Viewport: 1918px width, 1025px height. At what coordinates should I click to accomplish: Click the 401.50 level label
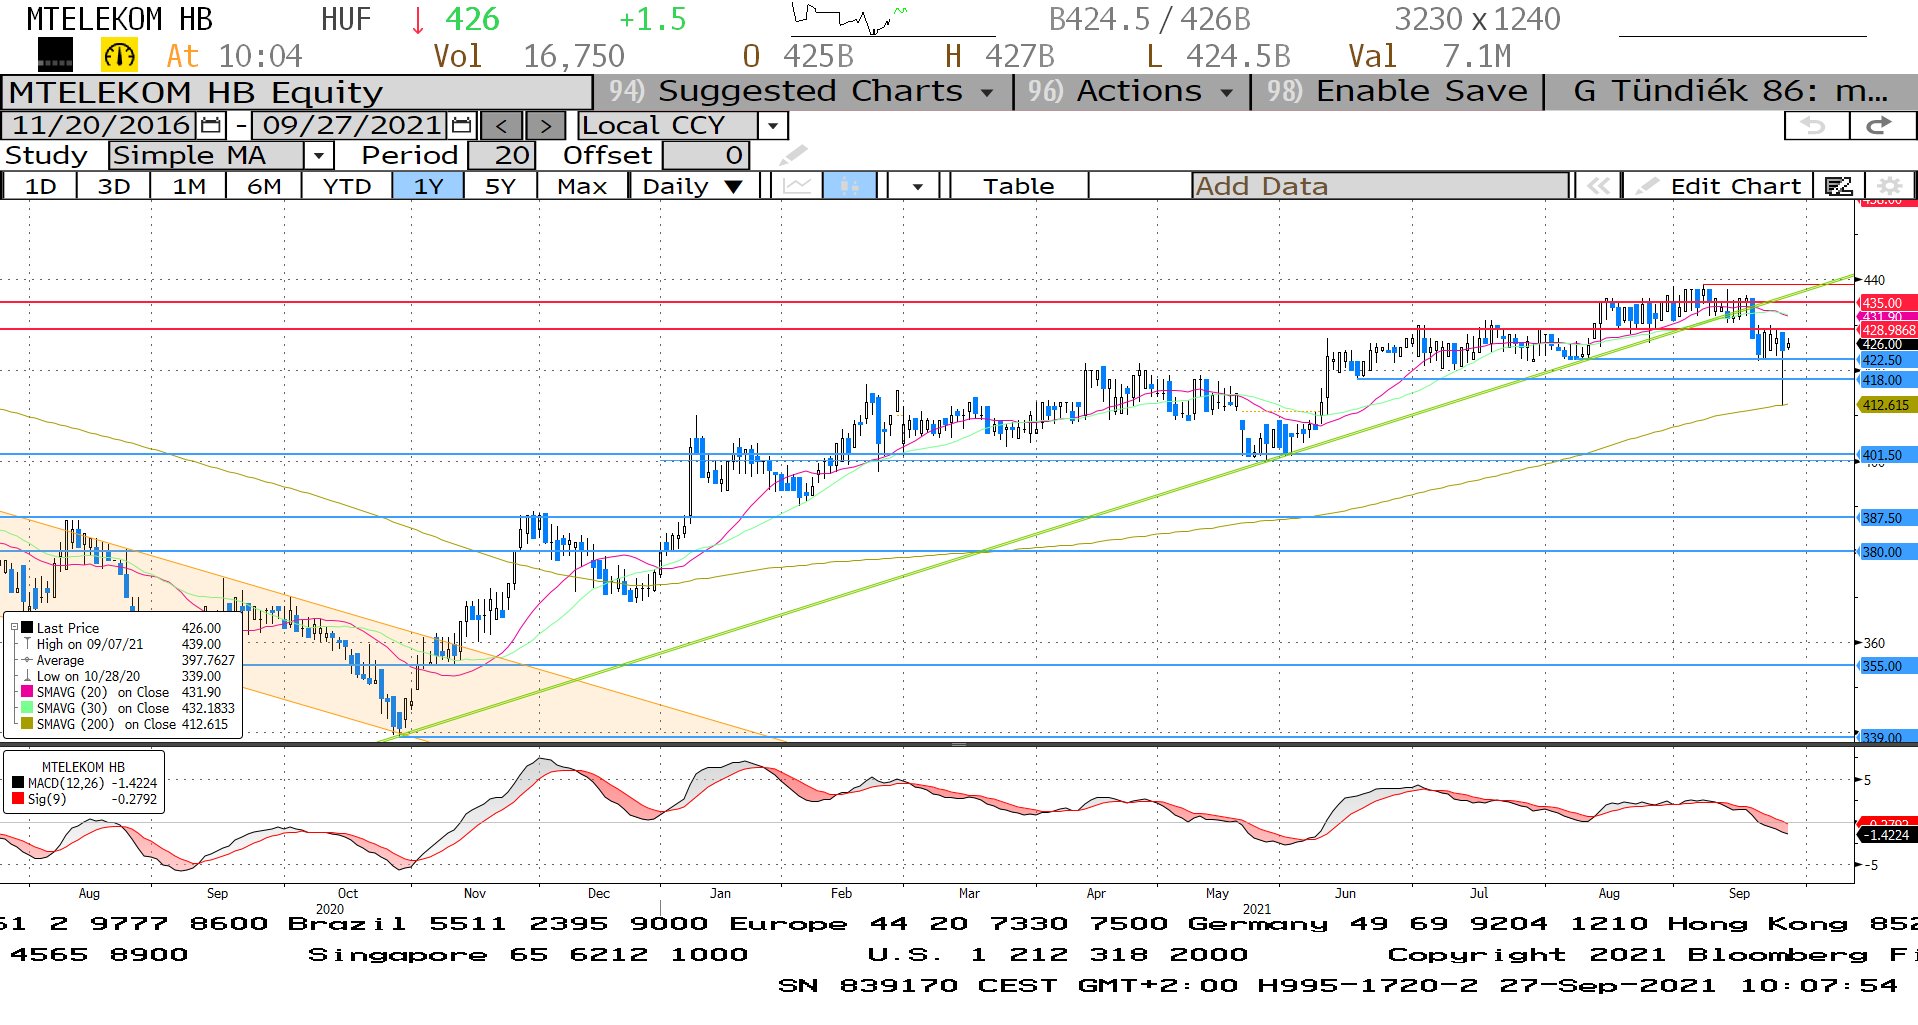click(1886, 455)
